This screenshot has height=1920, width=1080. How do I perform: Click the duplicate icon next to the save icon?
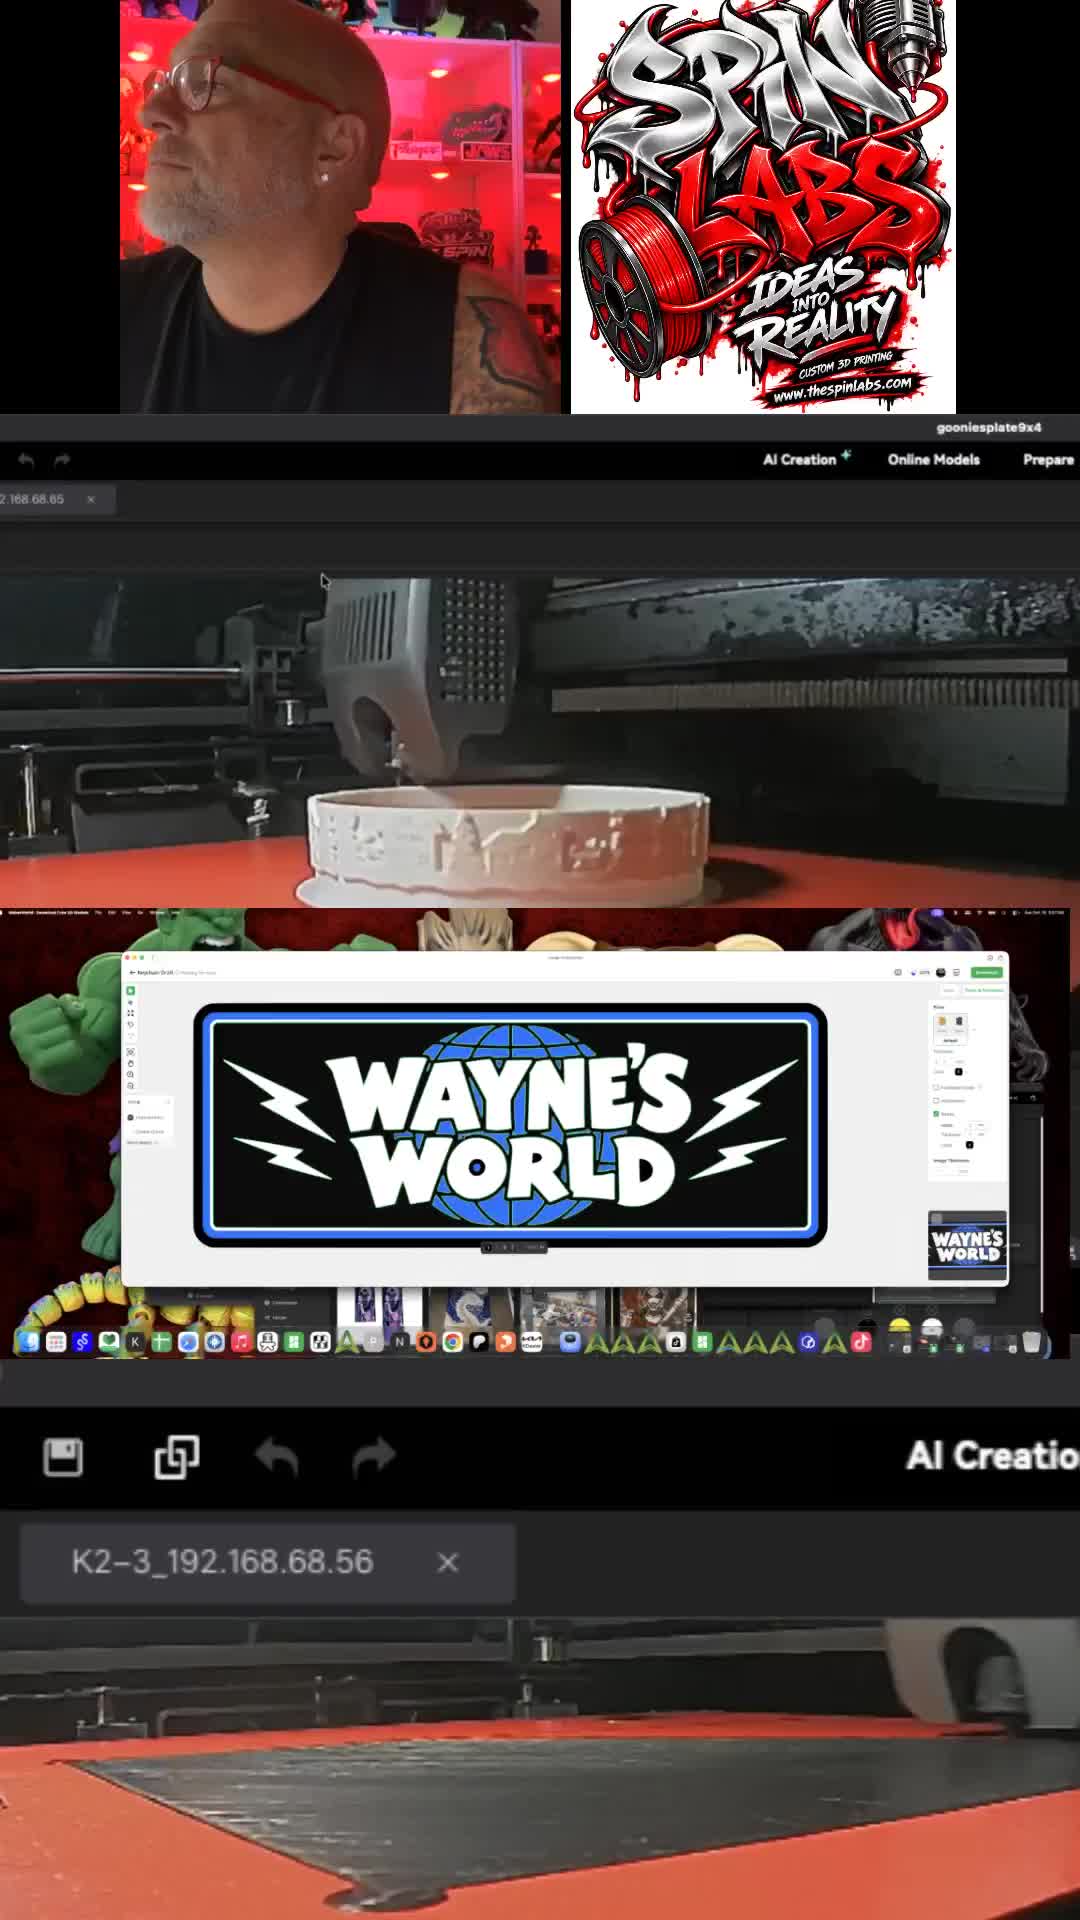(177, 1457)
